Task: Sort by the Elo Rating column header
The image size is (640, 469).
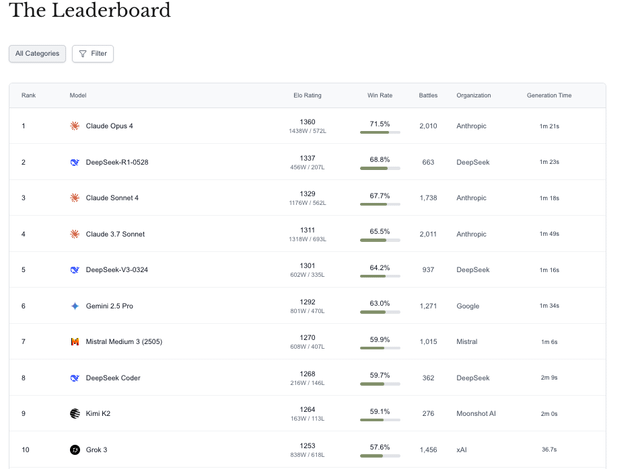Action: point(307,95)
